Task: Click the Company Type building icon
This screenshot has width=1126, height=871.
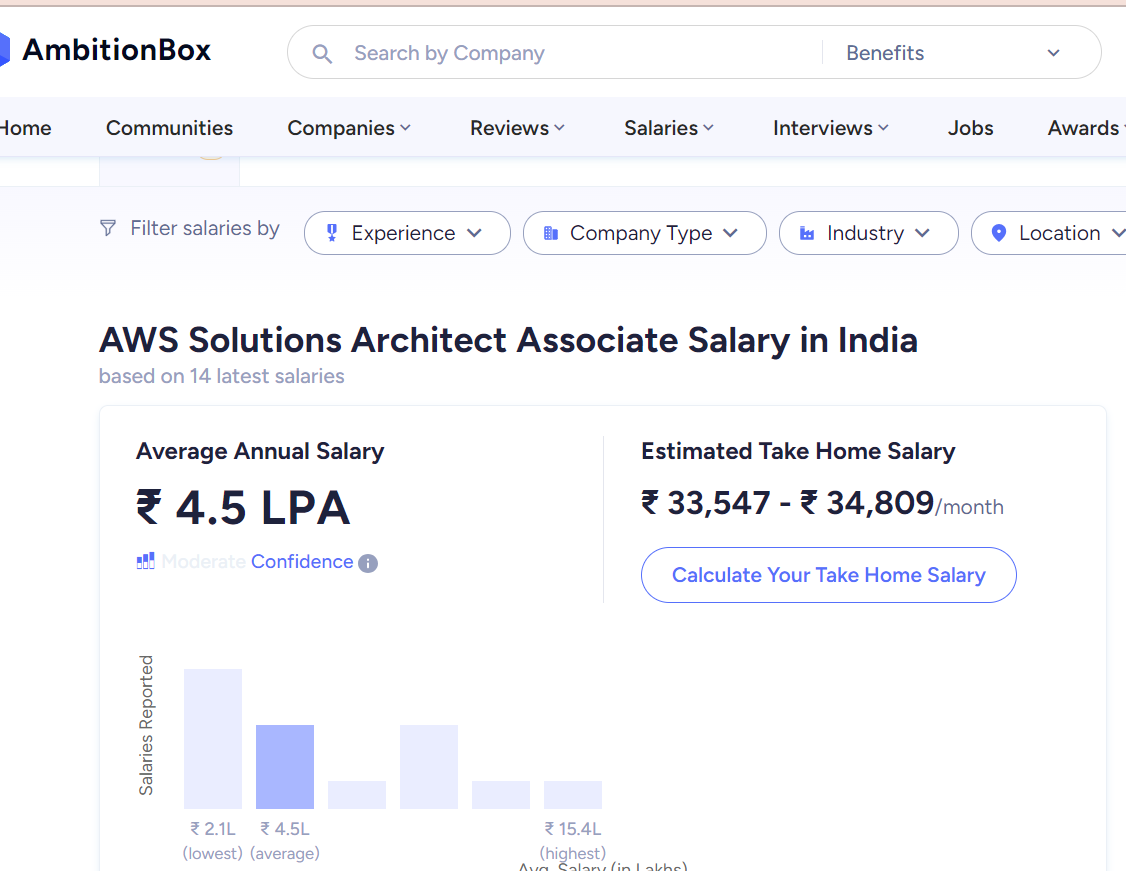Action: pos(551,233)
